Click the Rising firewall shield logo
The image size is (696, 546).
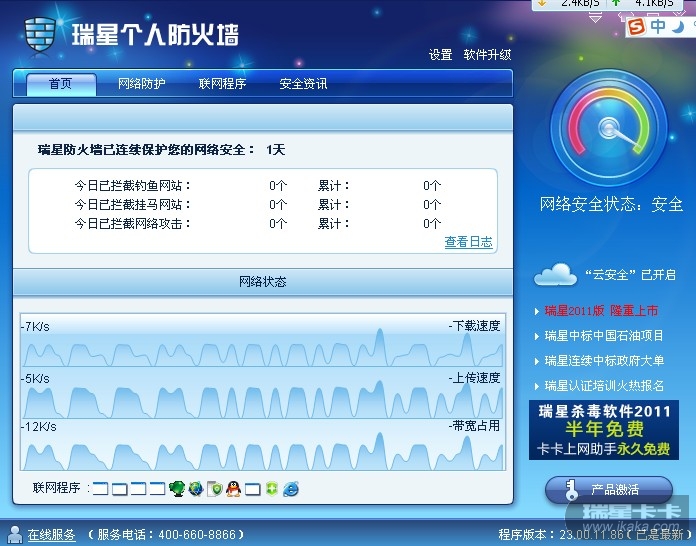[x=40, y=36]
